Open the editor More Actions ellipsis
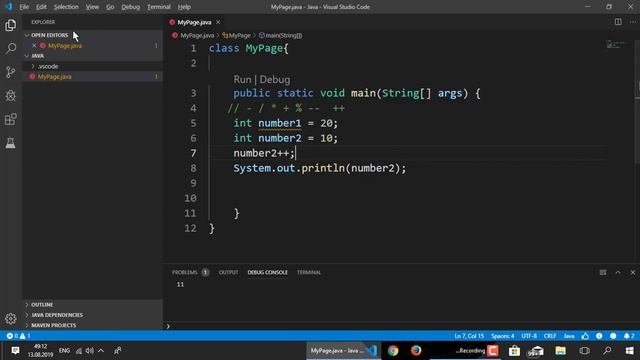The width and height of the screenshot is (640, 360). (633, 22)
